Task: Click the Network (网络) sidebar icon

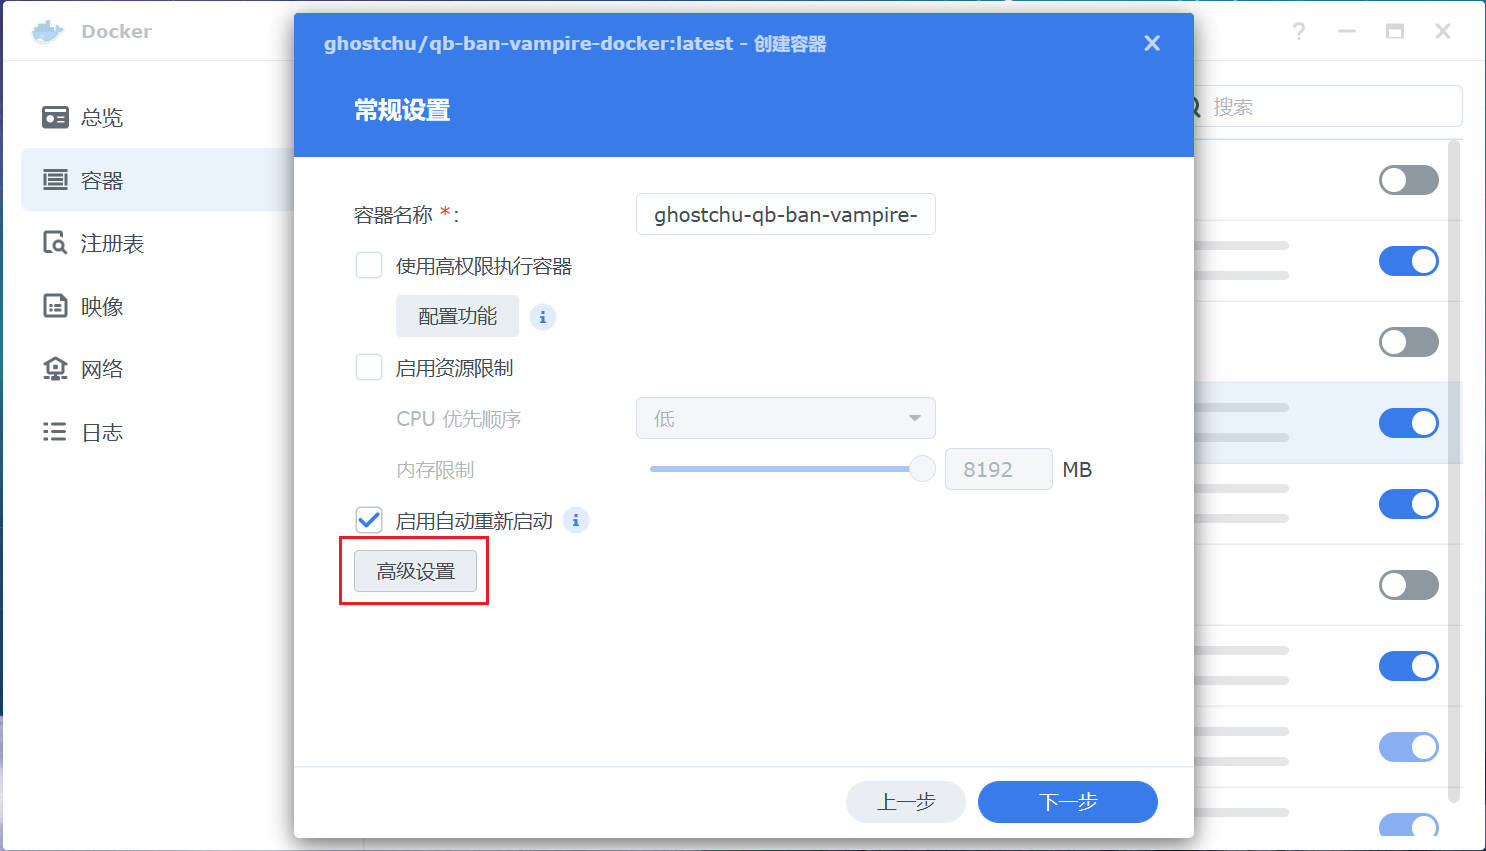Action: click(55, 369)
